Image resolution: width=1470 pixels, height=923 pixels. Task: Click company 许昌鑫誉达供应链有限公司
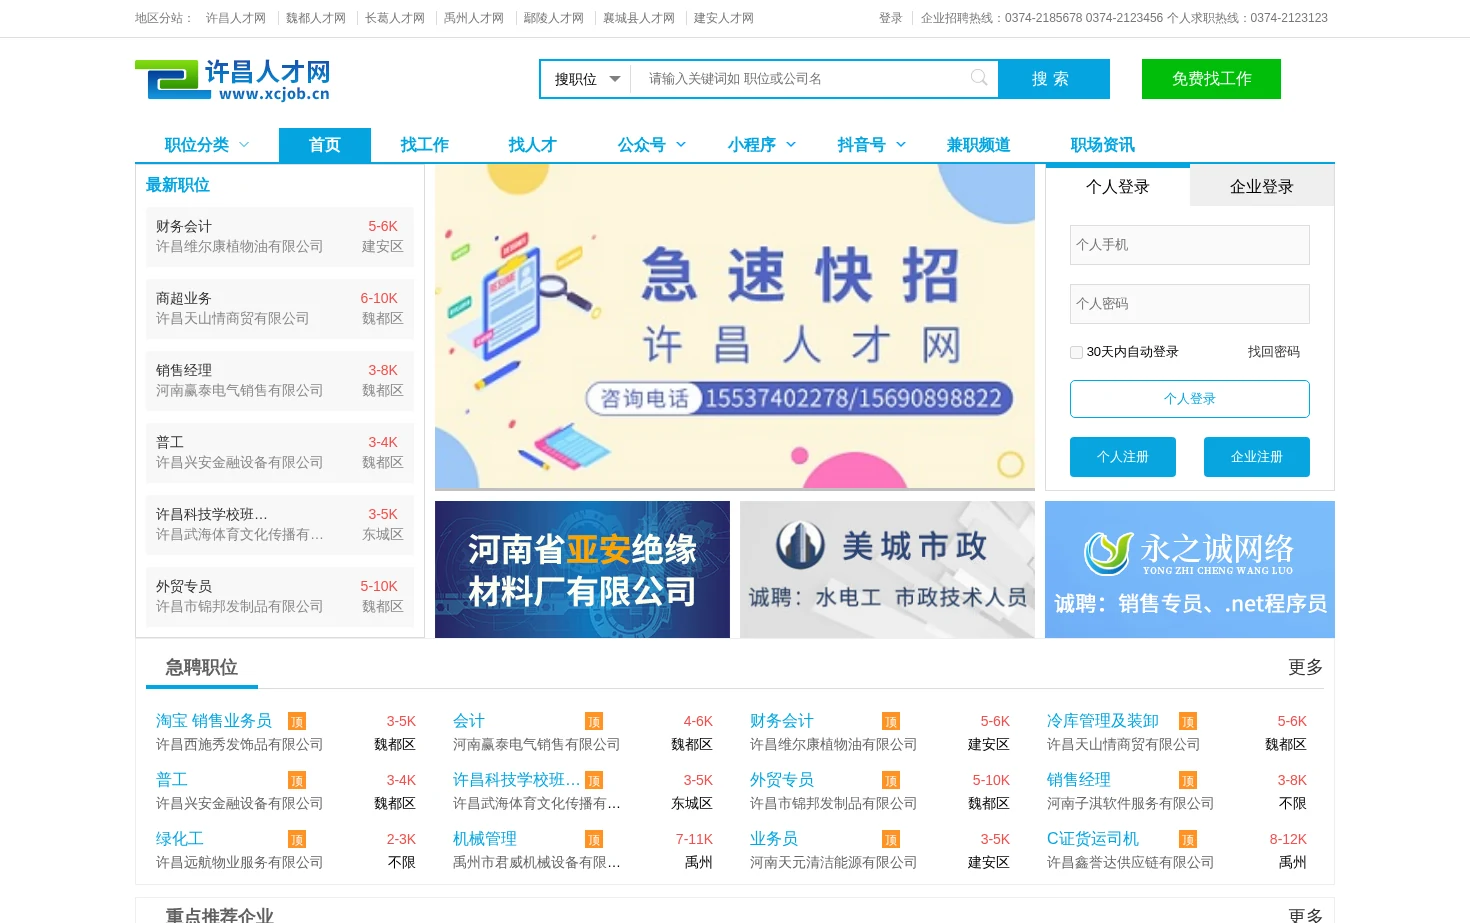tap(1130, 862)
